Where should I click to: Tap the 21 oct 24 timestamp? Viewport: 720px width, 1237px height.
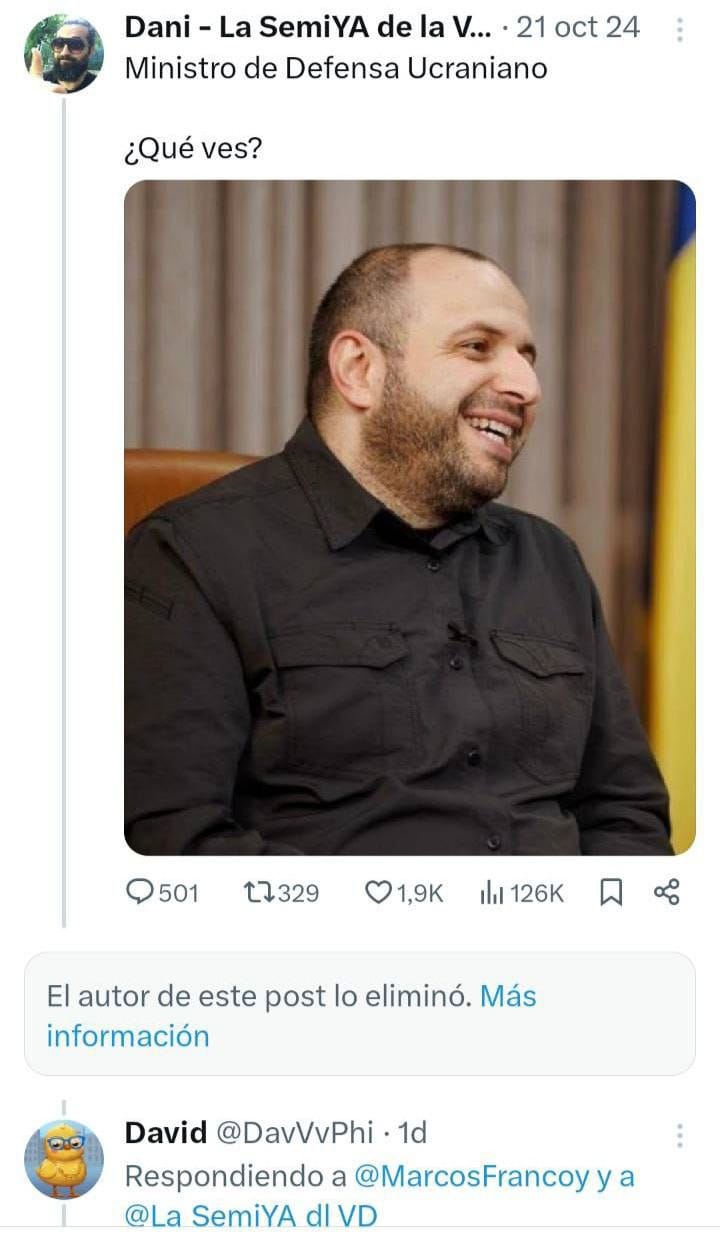coord(579,28)
